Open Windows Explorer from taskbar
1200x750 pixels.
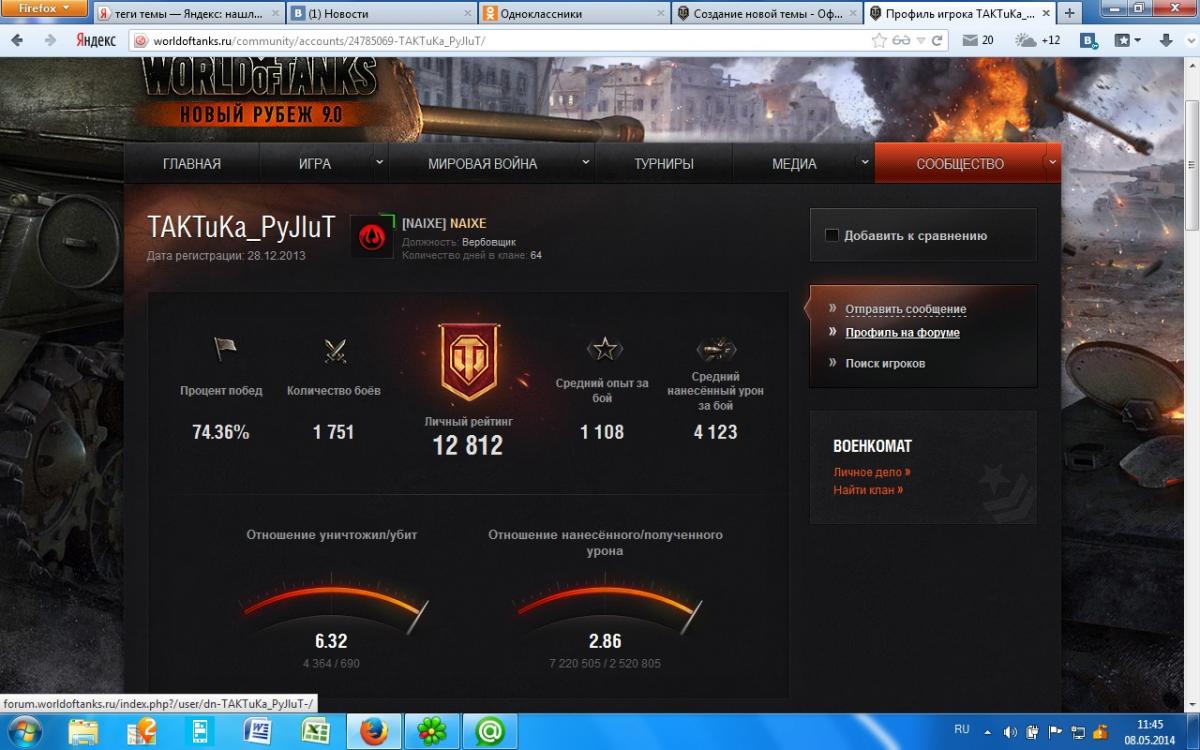84,731
